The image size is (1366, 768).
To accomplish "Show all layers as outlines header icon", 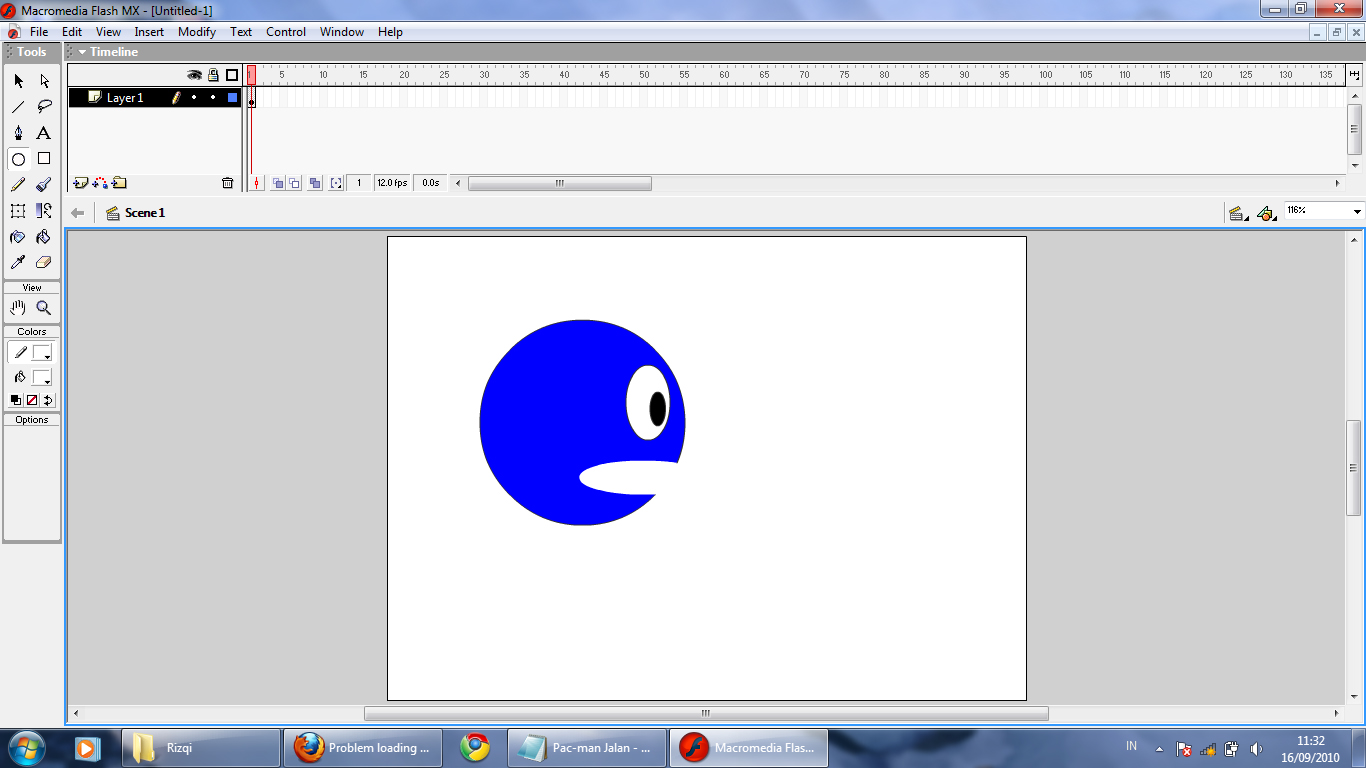I will (x=232, y=75).
